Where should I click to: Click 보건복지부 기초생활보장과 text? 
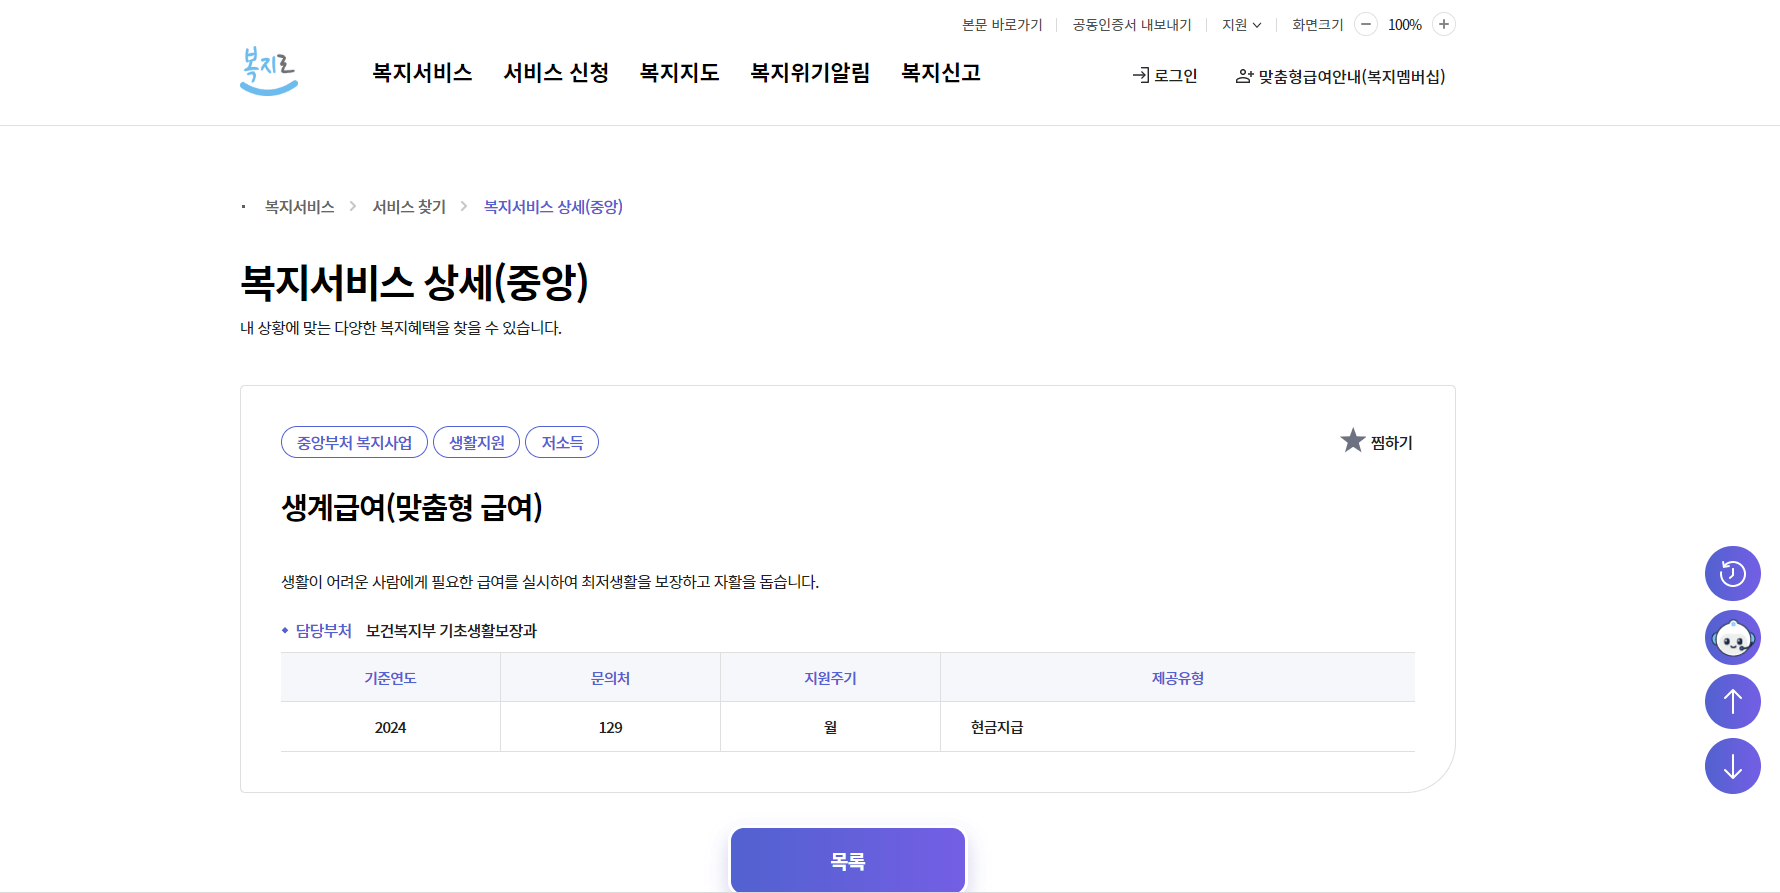[x=451, y=631]
